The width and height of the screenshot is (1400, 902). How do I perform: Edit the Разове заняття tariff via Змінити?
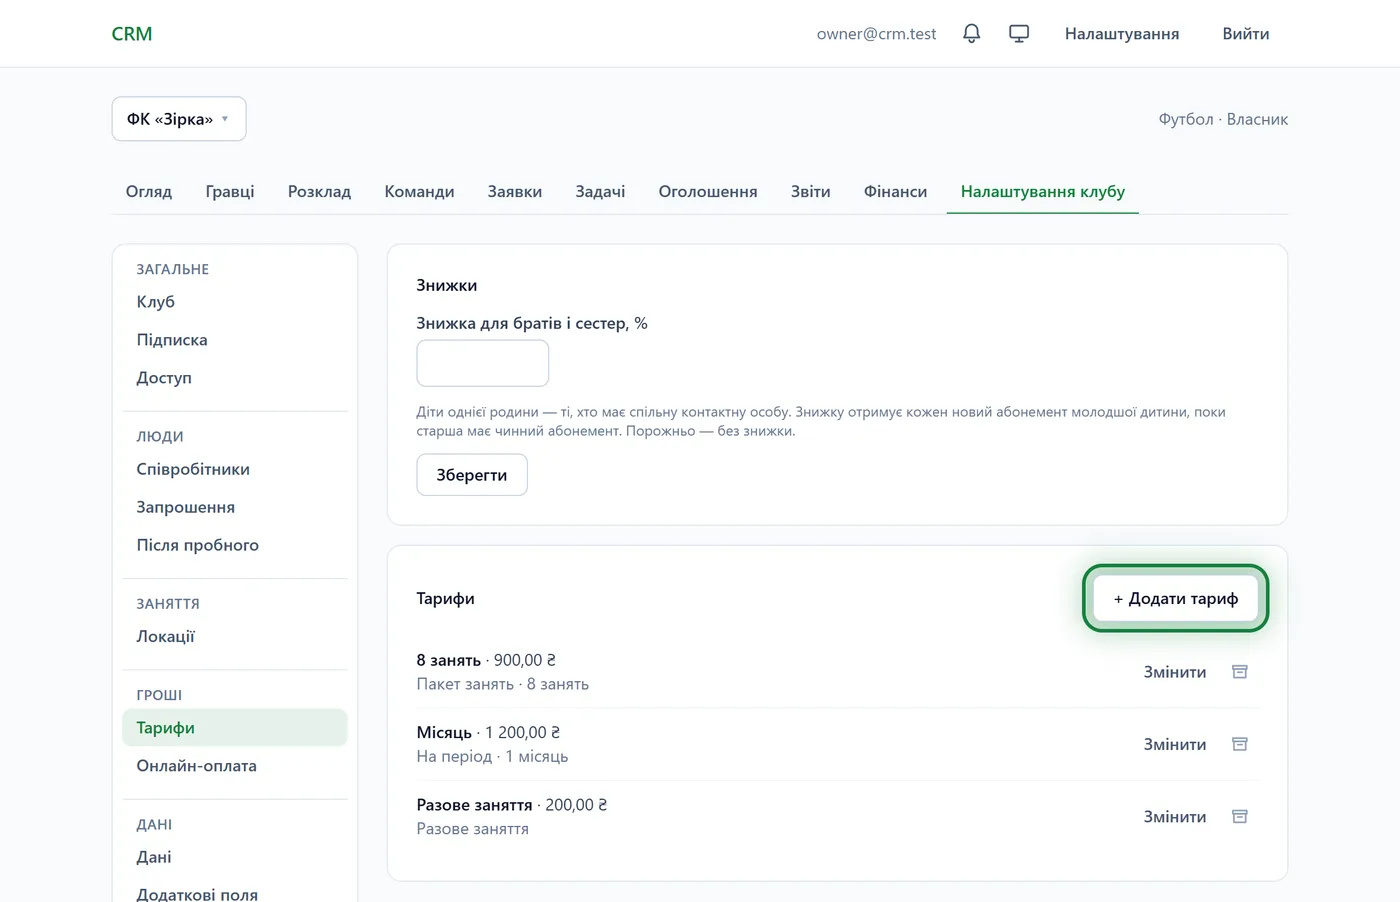click(x=1175, y=817)
